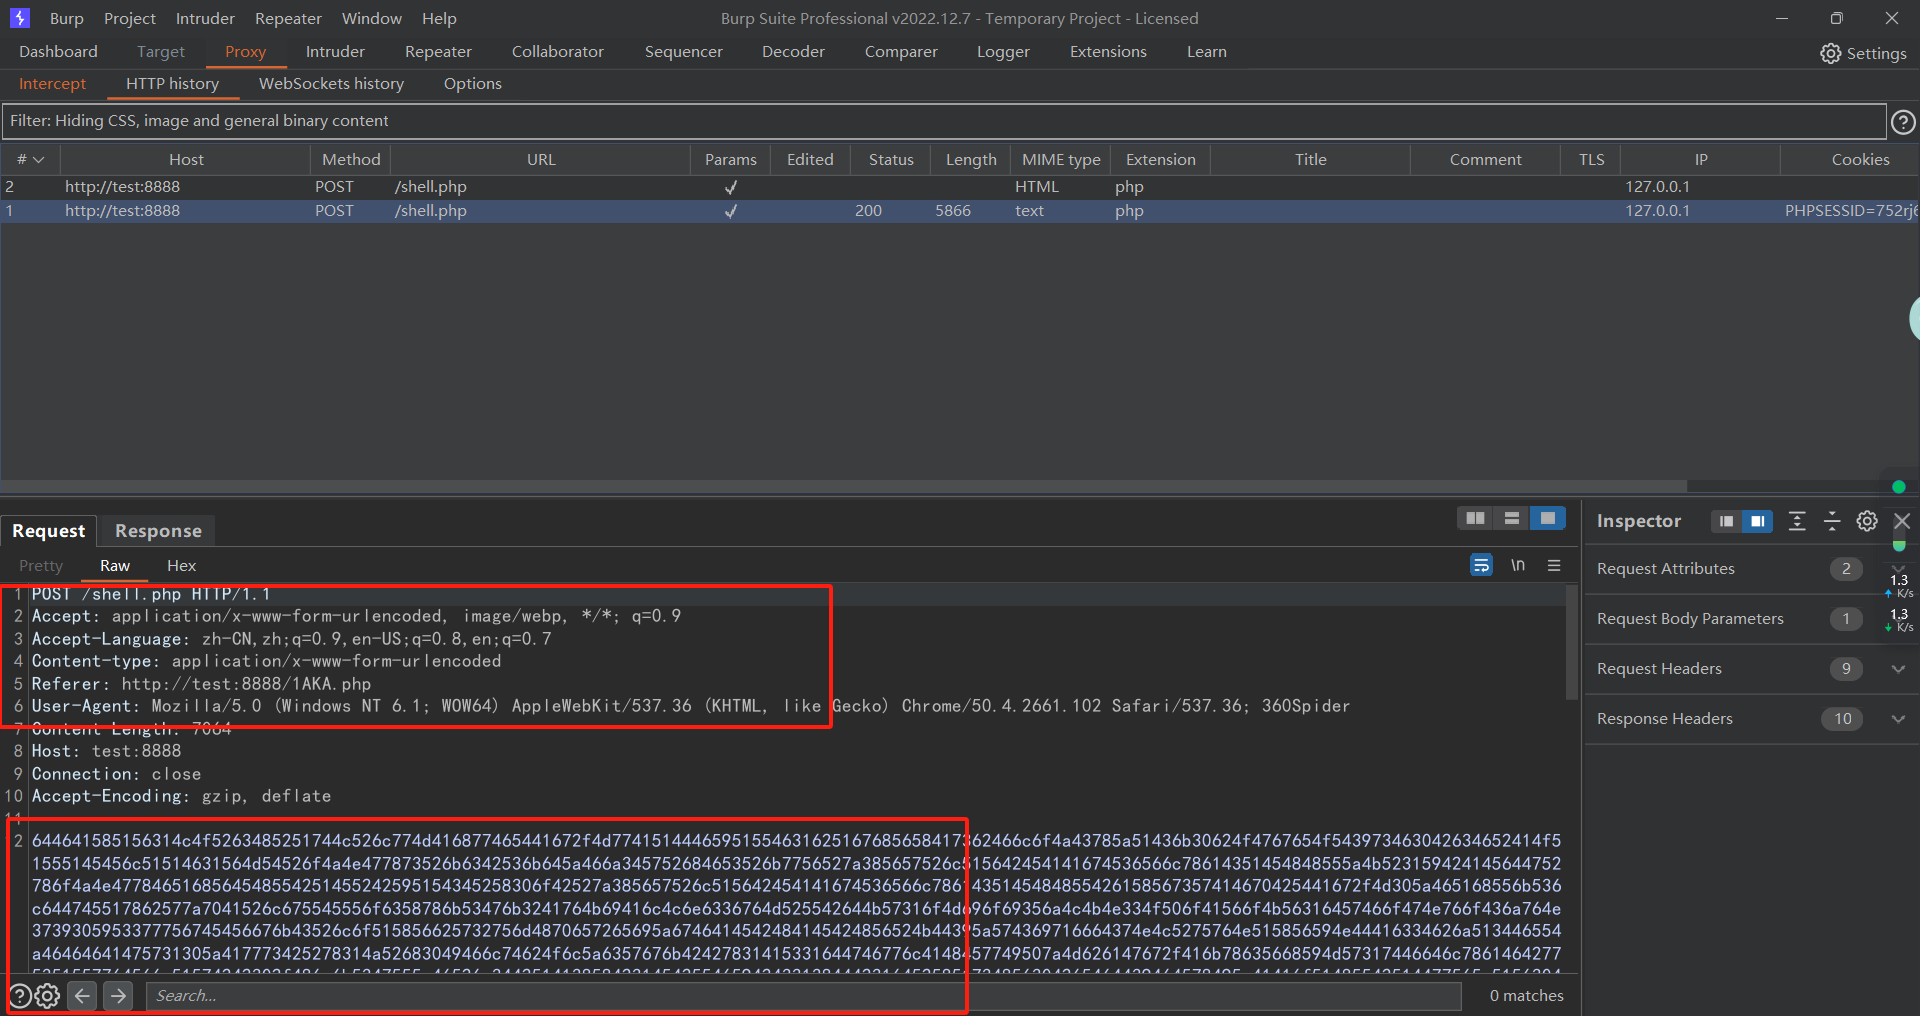
Task: Click horizontal scrollbar of history table
Action: click(x=843, y=486)
